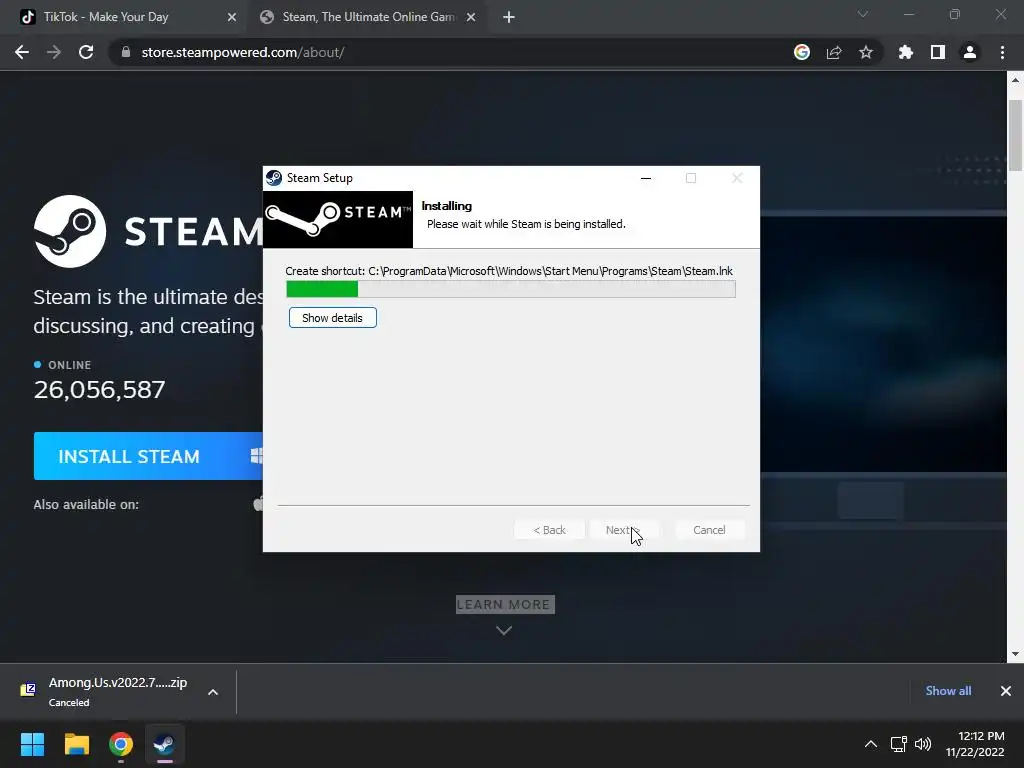
Task: Minimize the Steam Setup window
Action: point(646,178)
